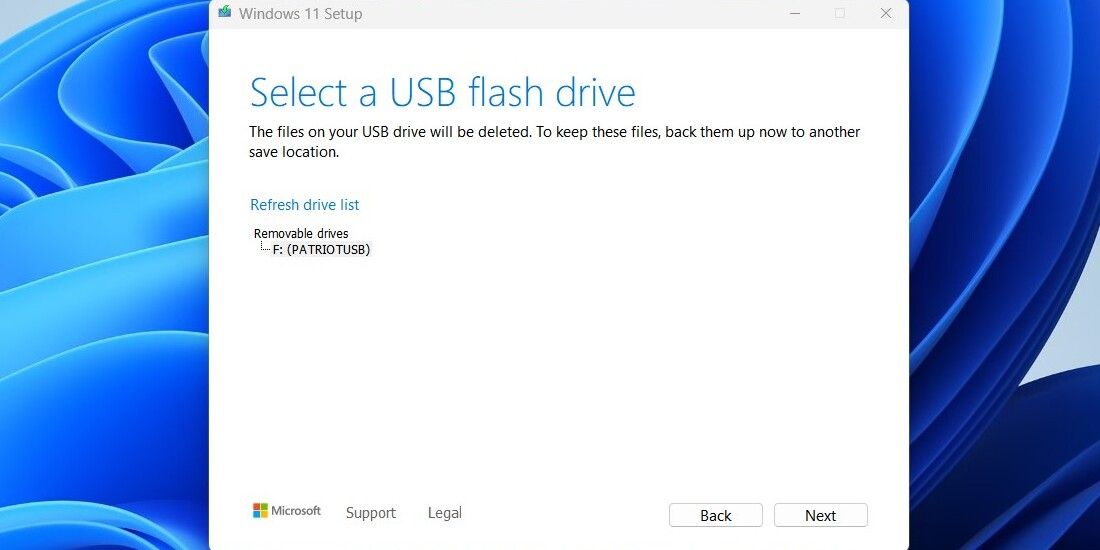Click the Refresh drive list link
The width and height of the screenshot is (1100, 550).
(x=304, y=205)
